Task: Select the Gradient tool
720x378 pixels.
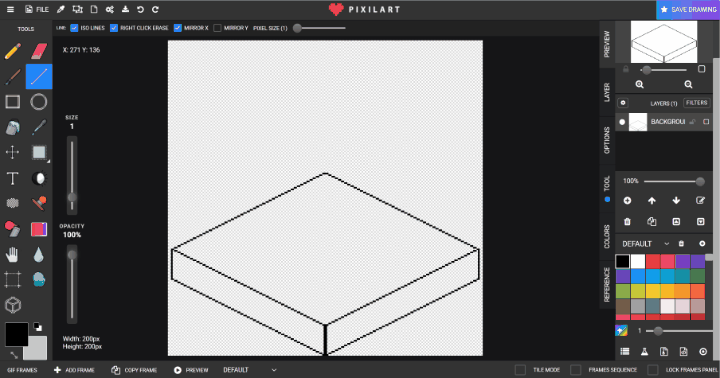Action: pos(39,229)
